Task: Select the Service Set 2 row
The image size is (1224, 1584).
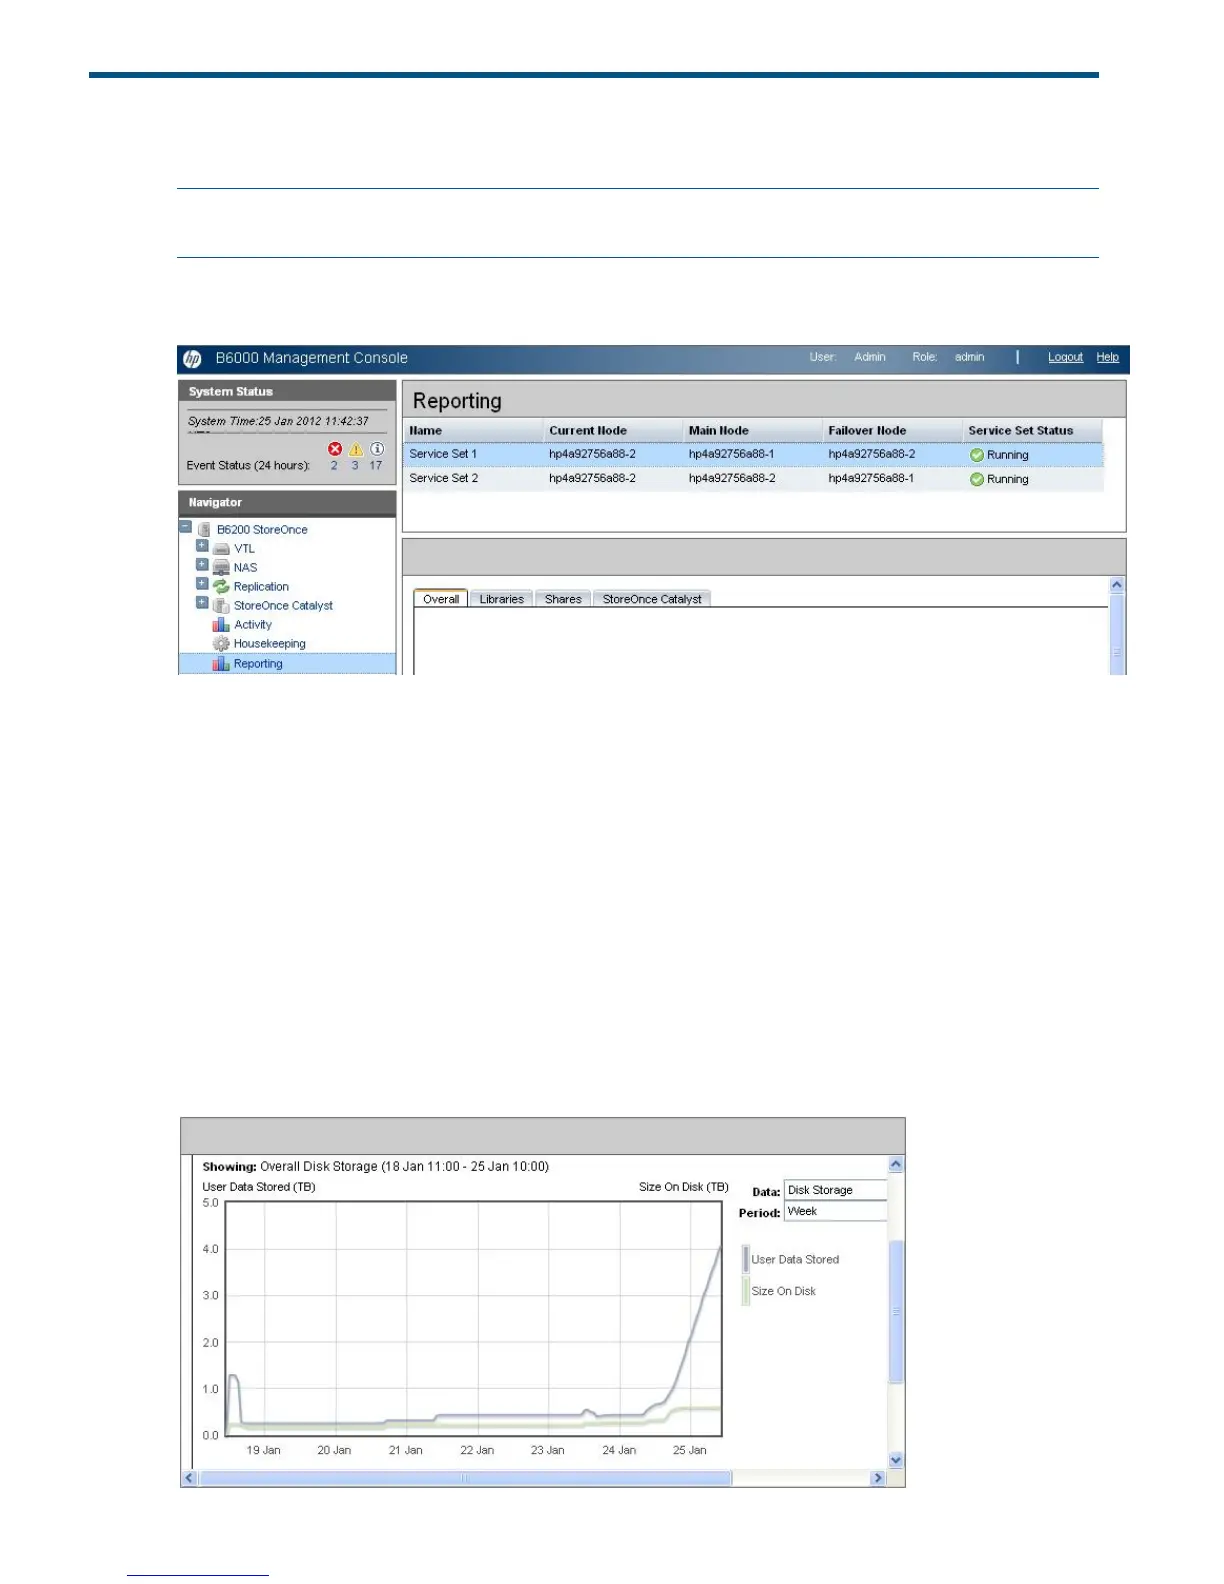Action: 753,479
